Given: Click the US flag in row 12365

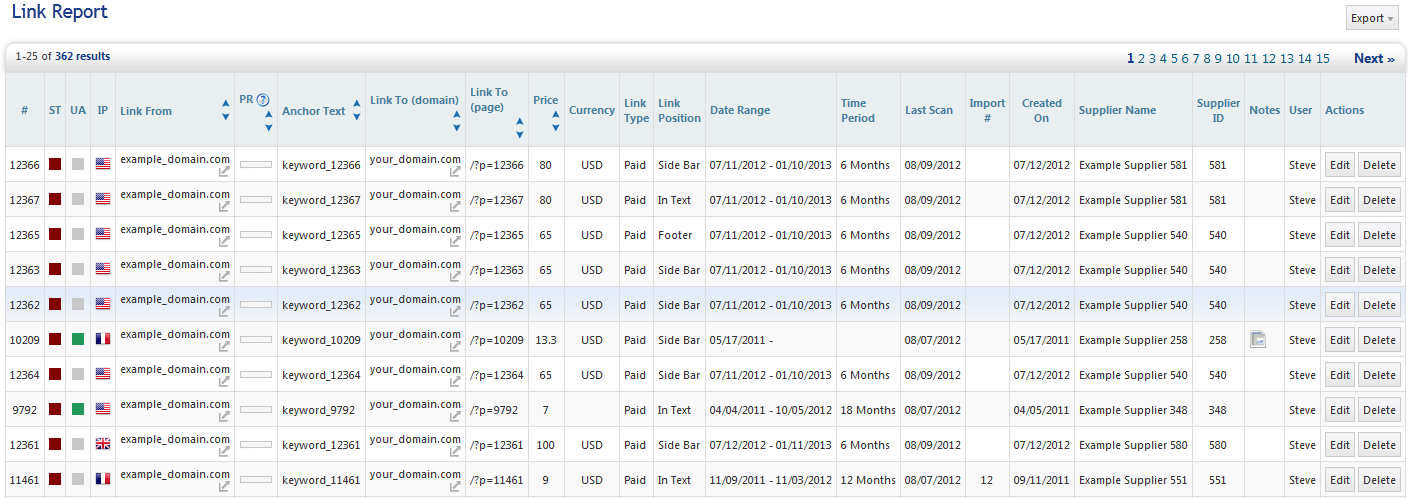Looking at the screenshot, I should (103, 235).
